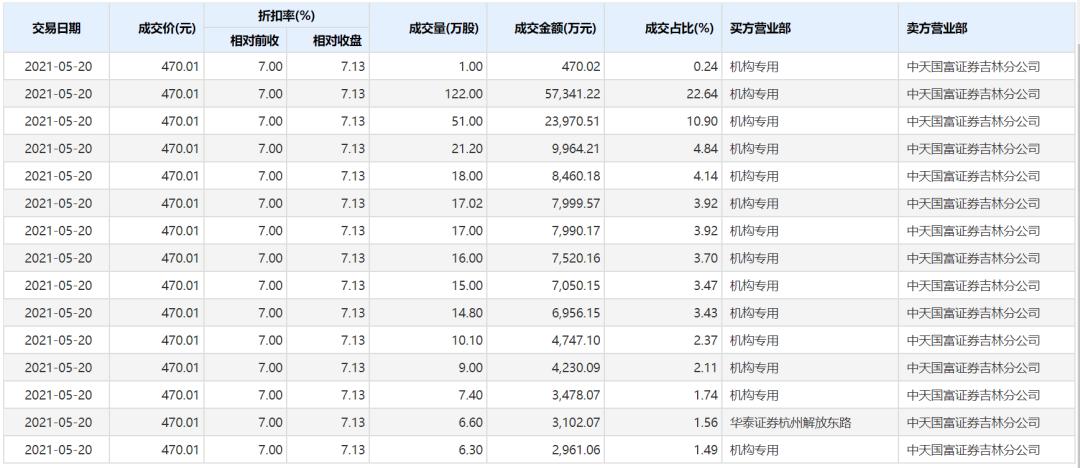Select the 6,956.15 amount cell
This screenshot has height=468, width=1080.
point(575,313)
